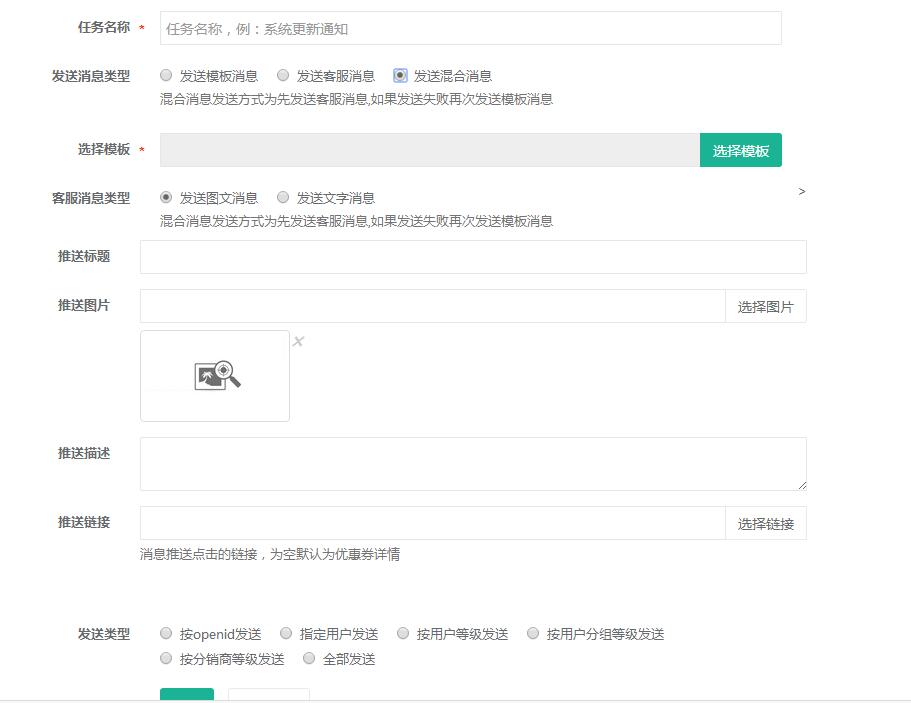Select 按分销商等级发送 radio option
The image size is (911, 703).
pos(166,658)
